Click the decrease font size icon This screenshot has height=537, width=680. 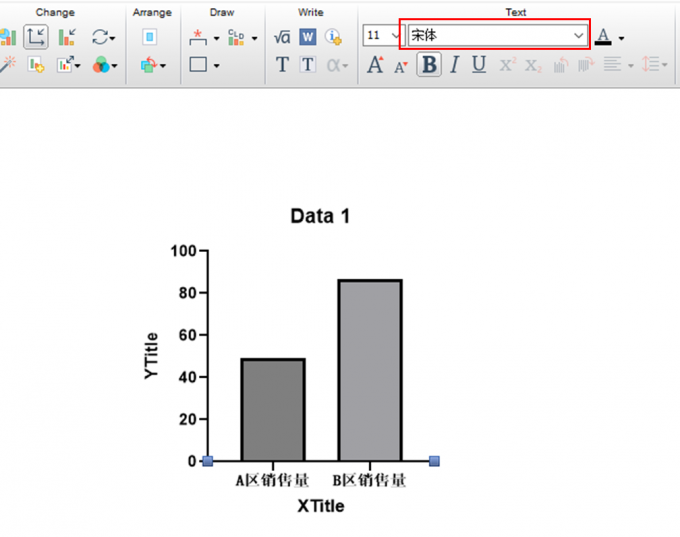click(400, 66)
